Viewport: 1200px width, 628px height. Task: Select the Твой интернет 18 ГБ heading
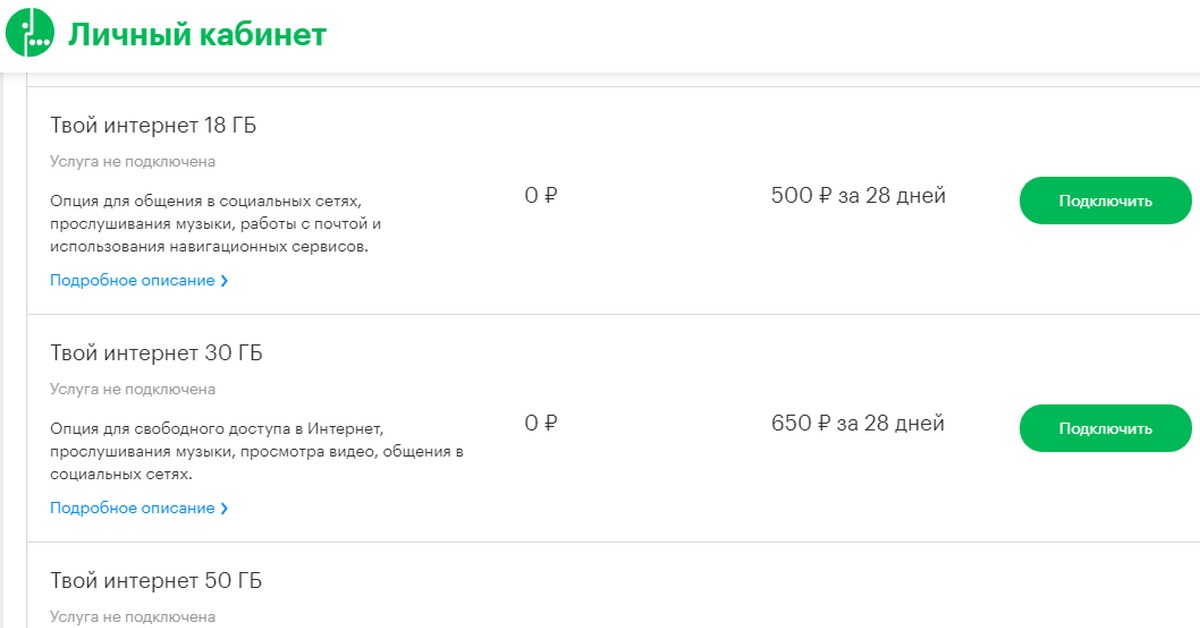coord(156,126)
